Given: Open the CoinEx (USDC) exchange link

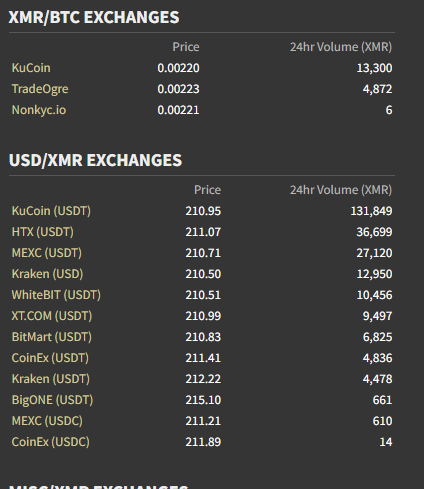Looking at the screenshot, I should (x=51, y=442).
